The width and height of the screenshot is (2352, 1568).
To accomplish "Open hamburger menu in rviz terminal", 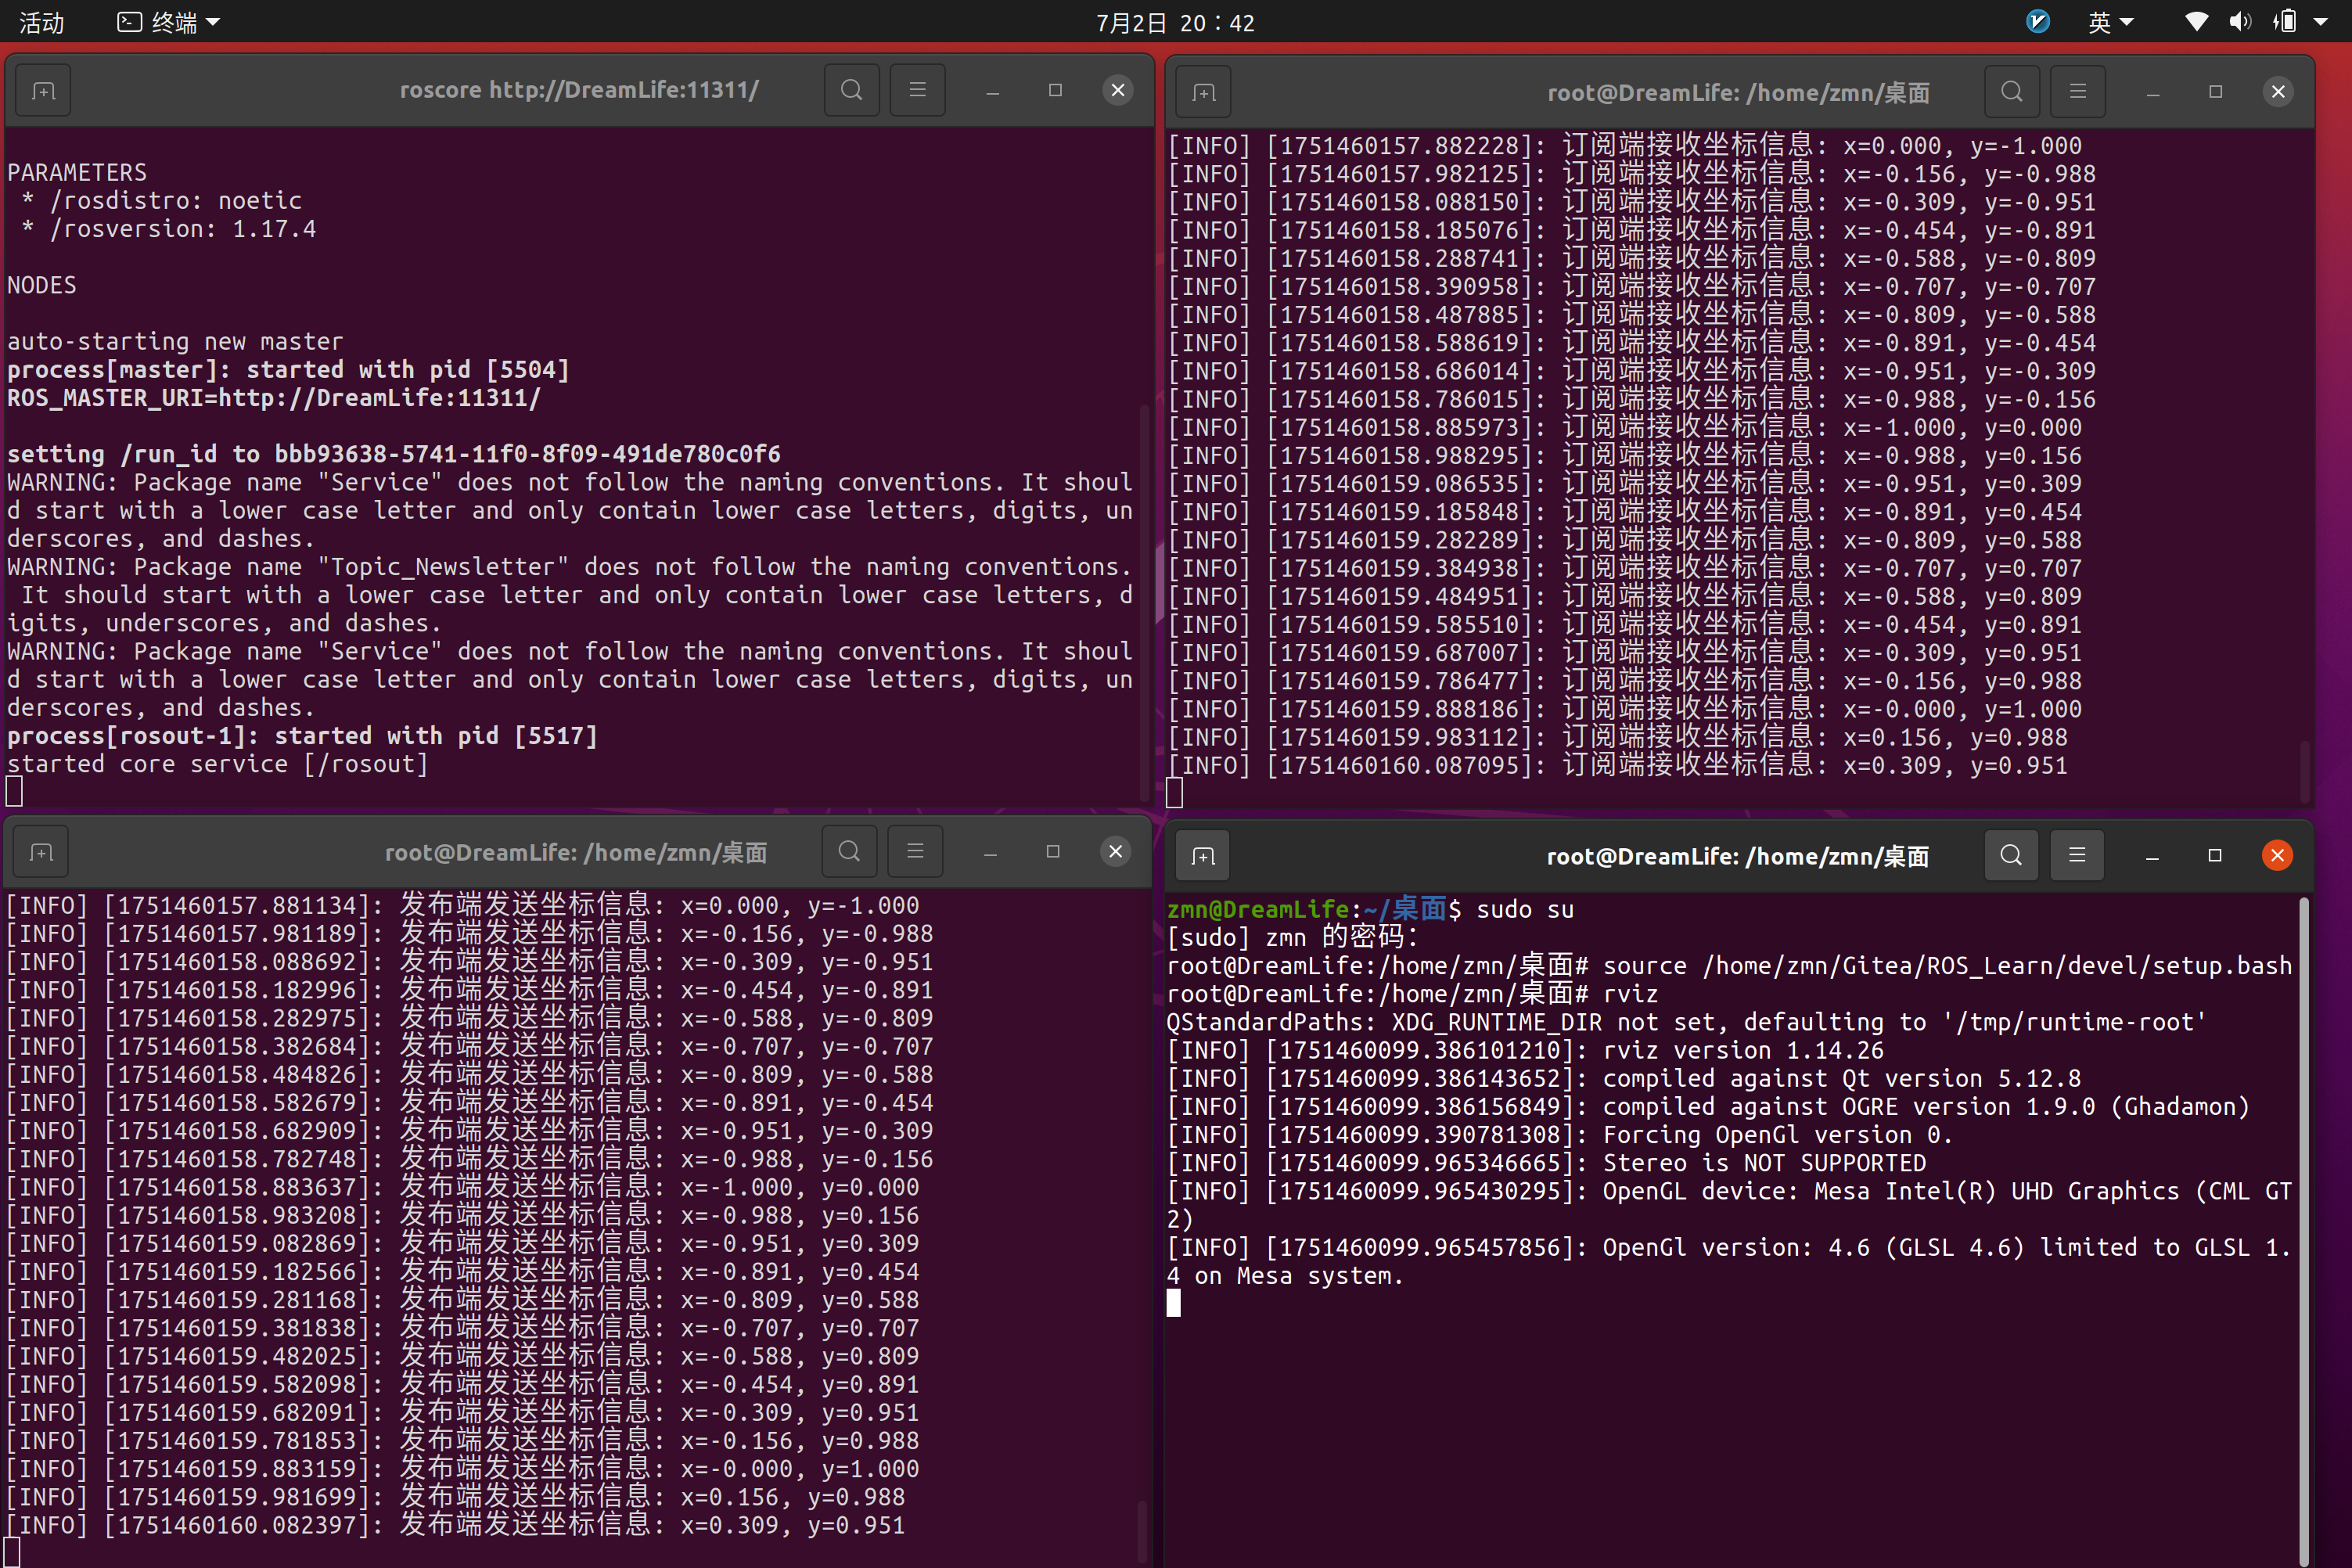I will point(2077,855).
